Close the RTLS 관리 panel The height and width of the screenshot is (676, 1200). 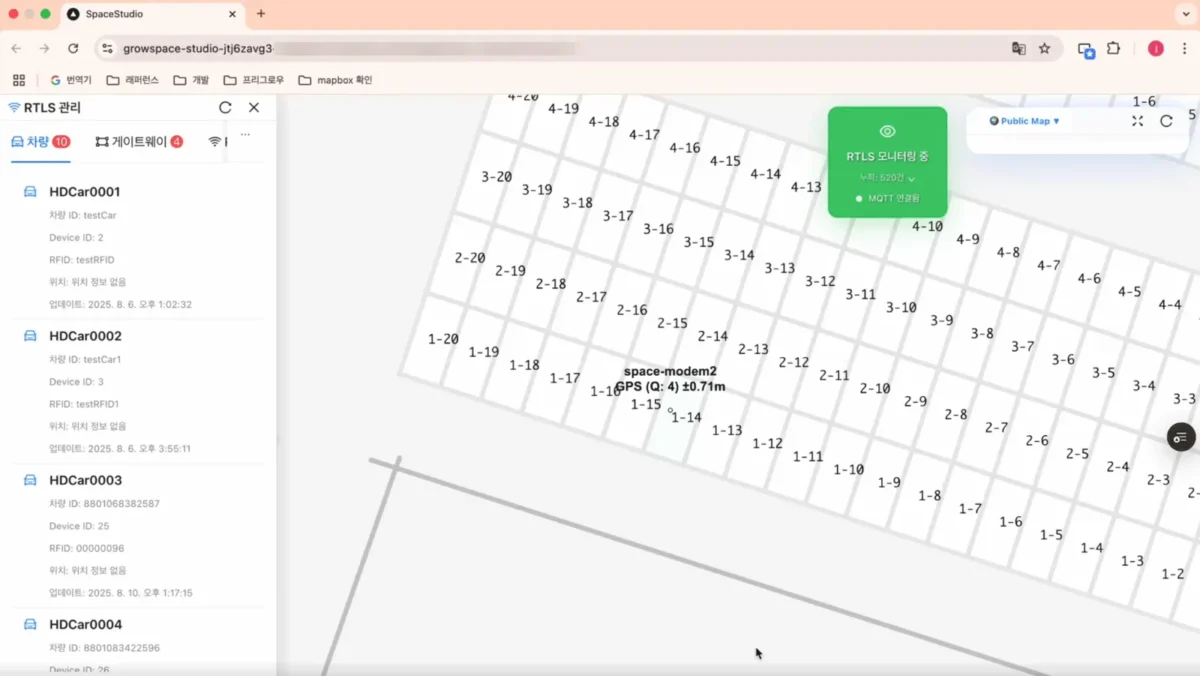coord(254,108)
